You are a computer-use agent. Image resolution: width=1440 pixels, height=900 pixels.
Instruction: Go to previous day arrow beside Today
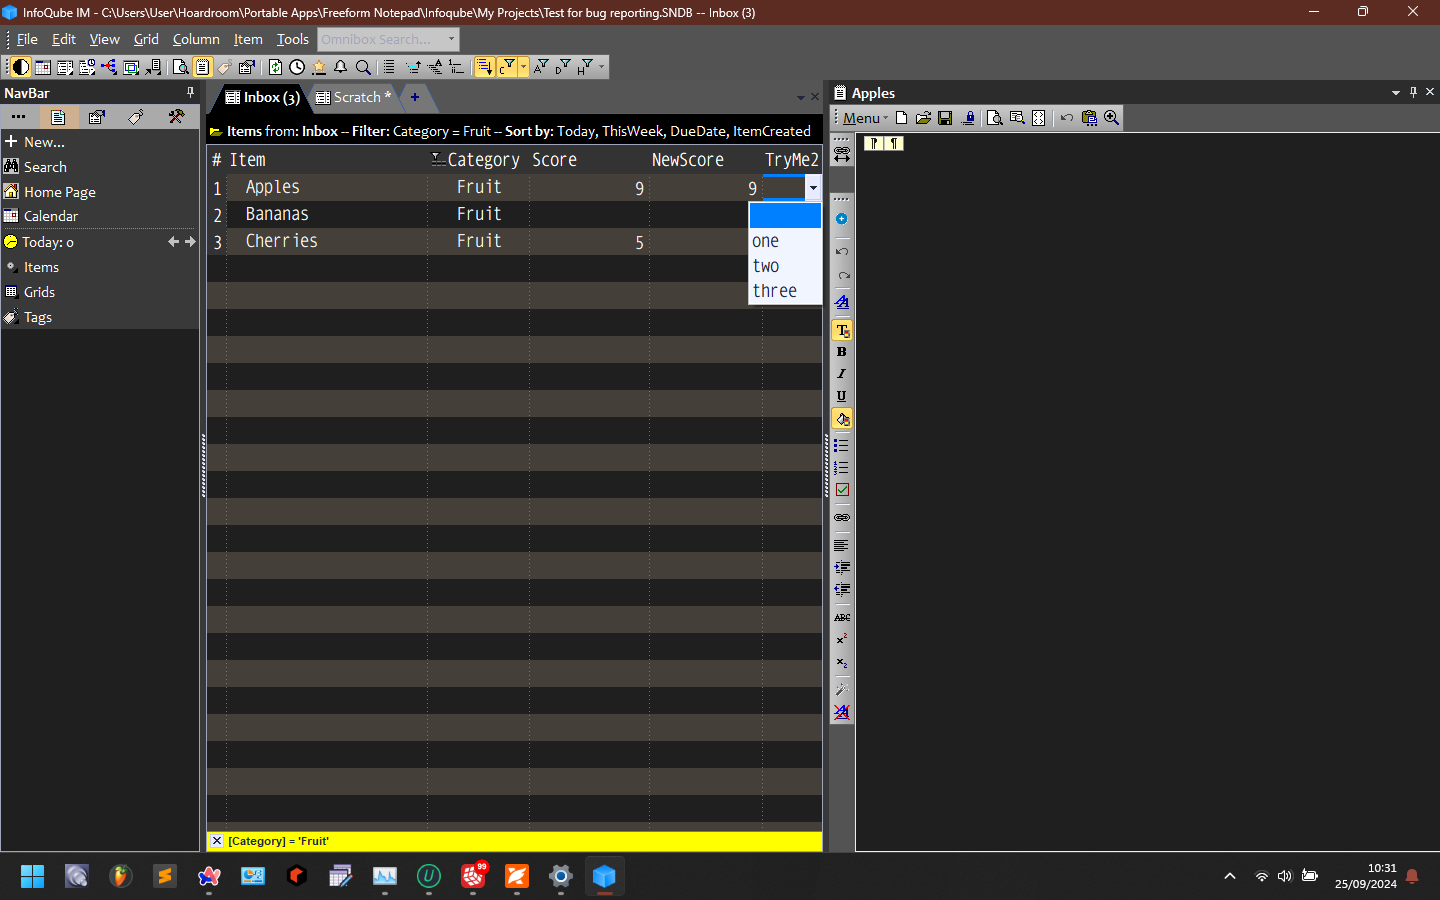(174, 242)
